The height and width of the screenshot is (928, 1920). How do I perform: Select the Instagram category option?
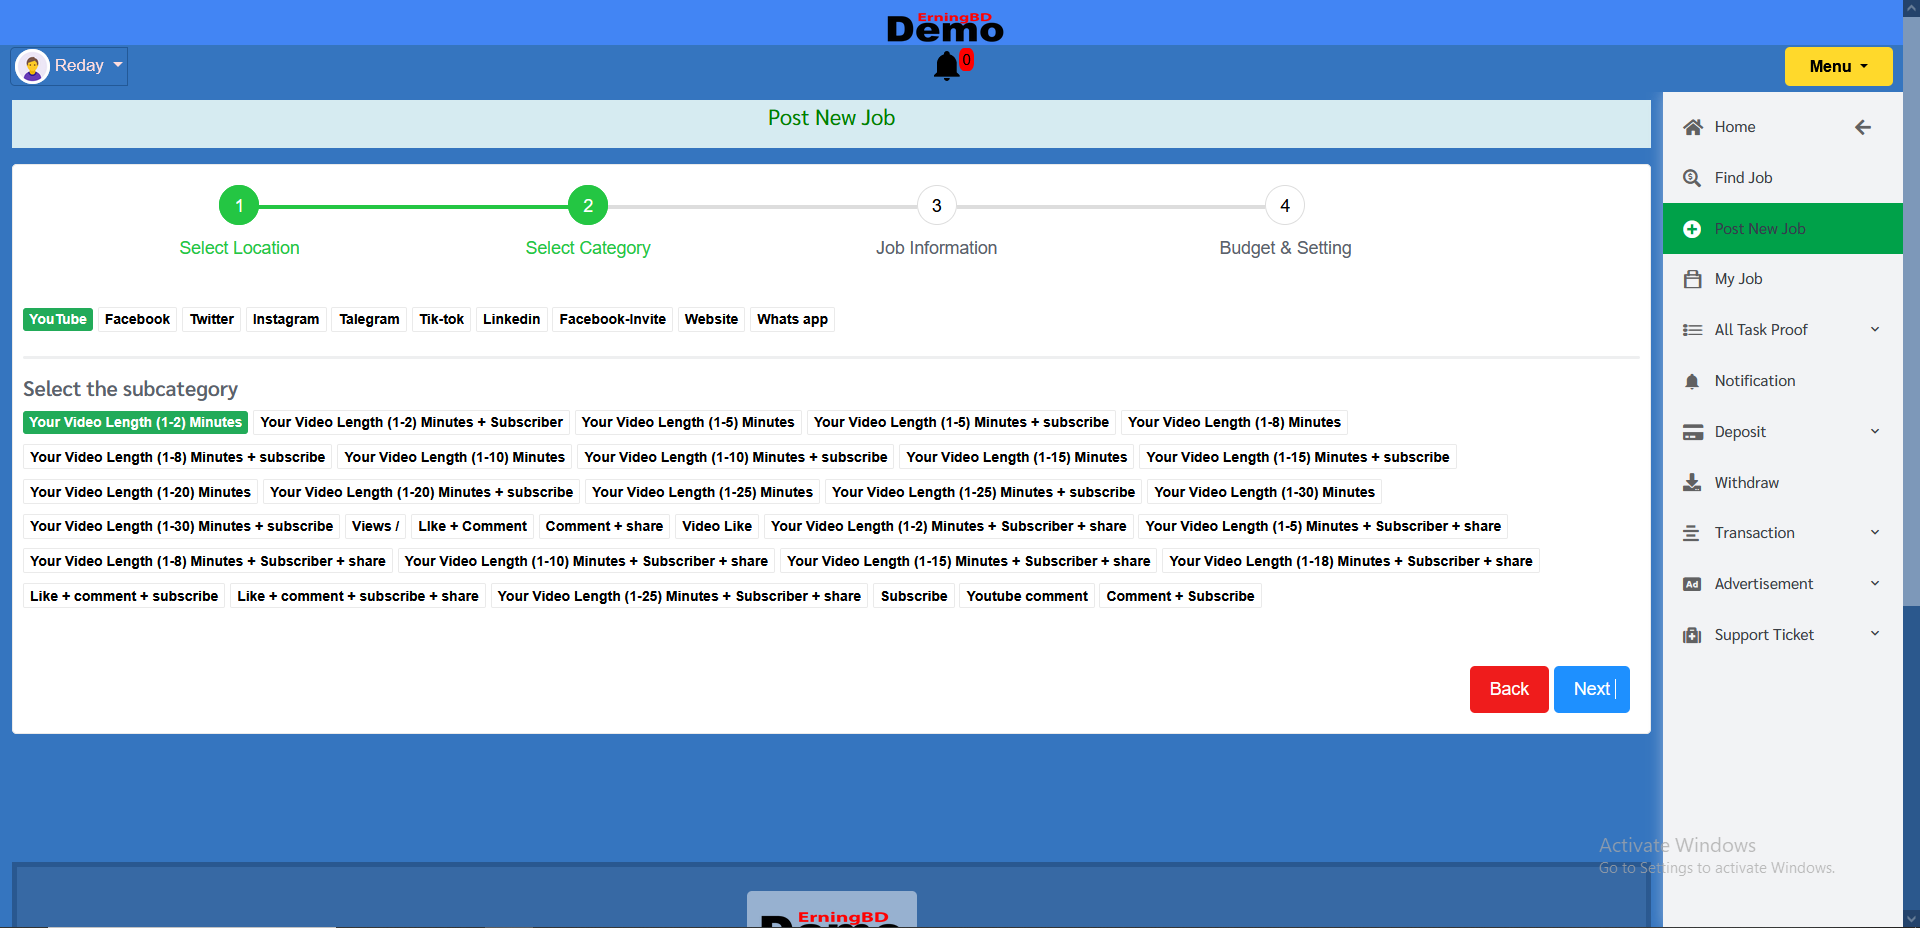(x=285, y=319)
